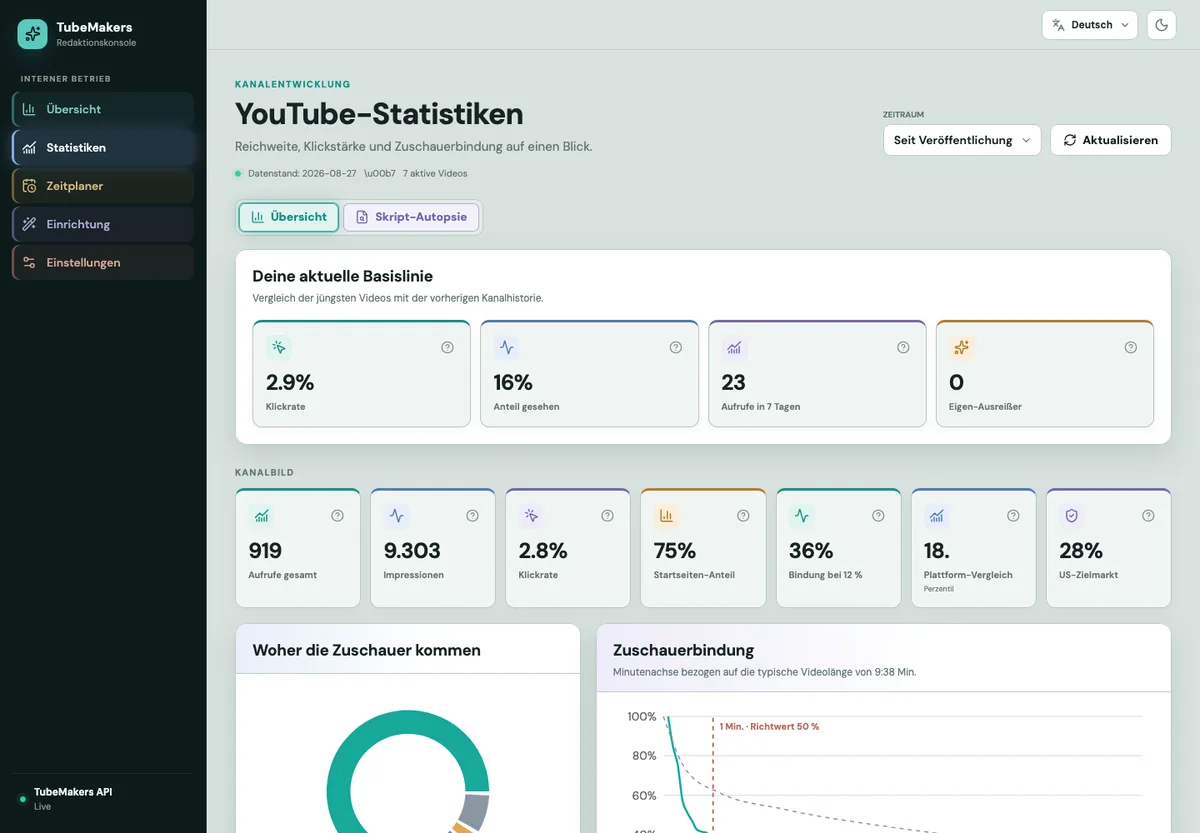The height and width of the screenshot is (833, 1200).
Task: Click the 23 Aufrufe in 7 Tagen value
Action: click(734, 382)
